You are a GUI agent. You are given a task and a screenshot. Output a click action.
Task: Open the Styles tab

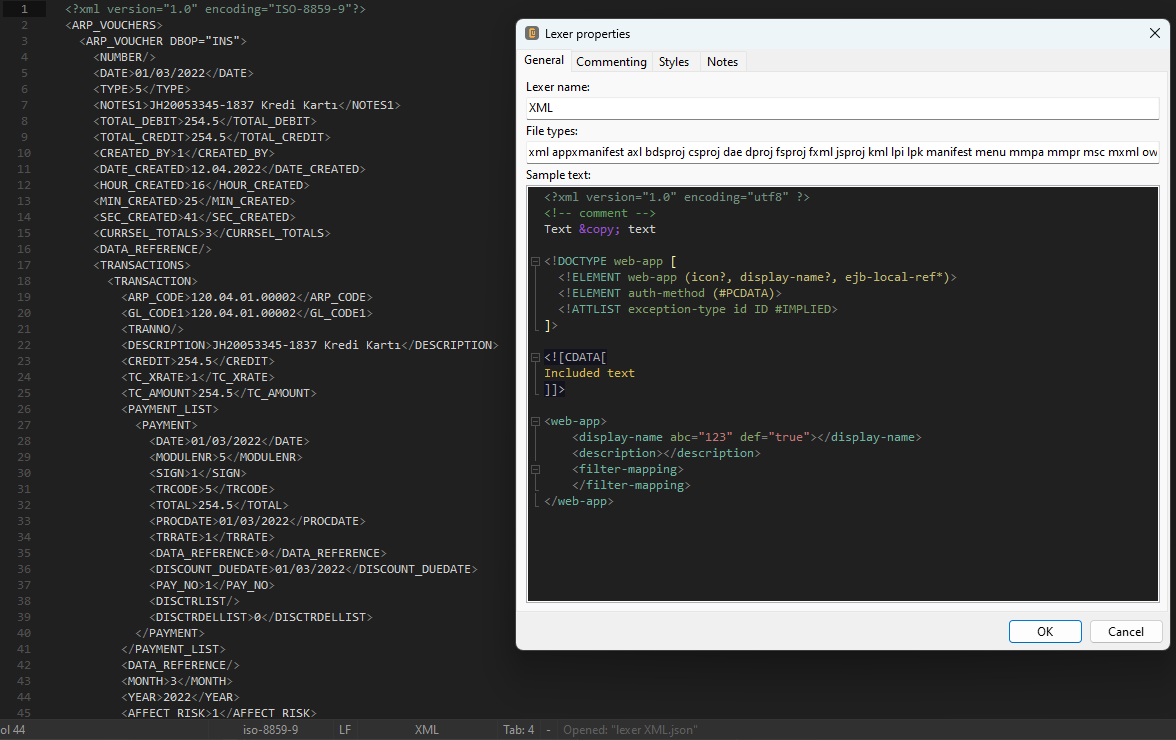tap(674, 62)
